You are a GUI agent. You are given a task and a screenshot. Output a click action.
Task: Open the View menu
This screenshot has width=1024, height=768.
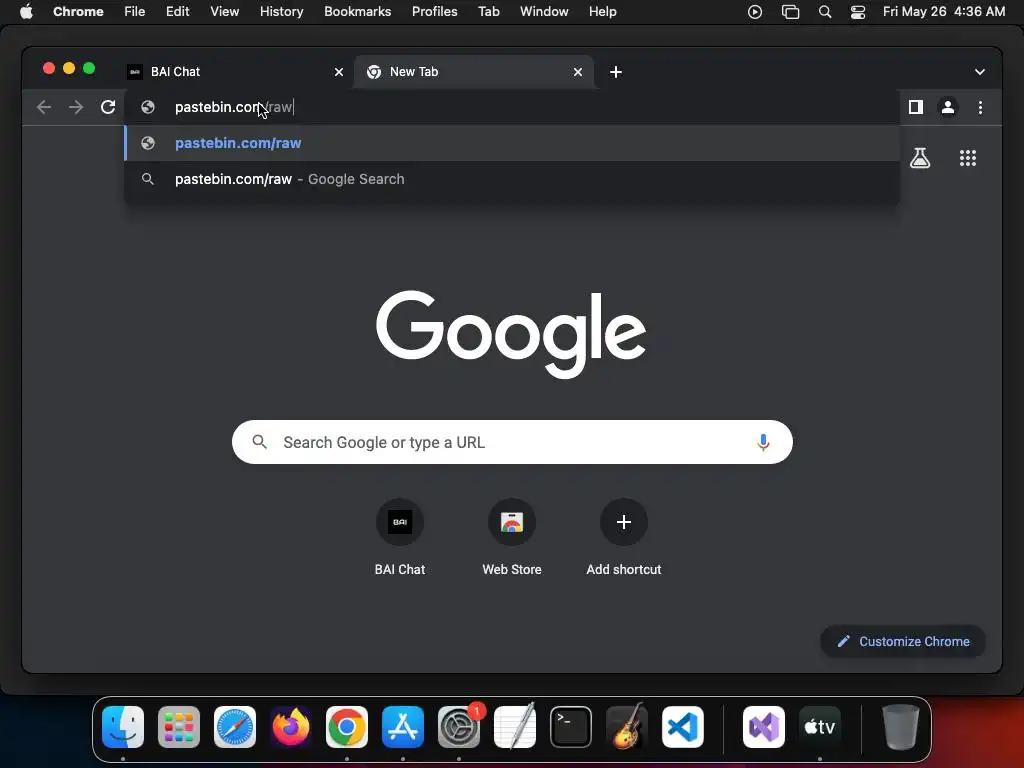tap(224, 12)
